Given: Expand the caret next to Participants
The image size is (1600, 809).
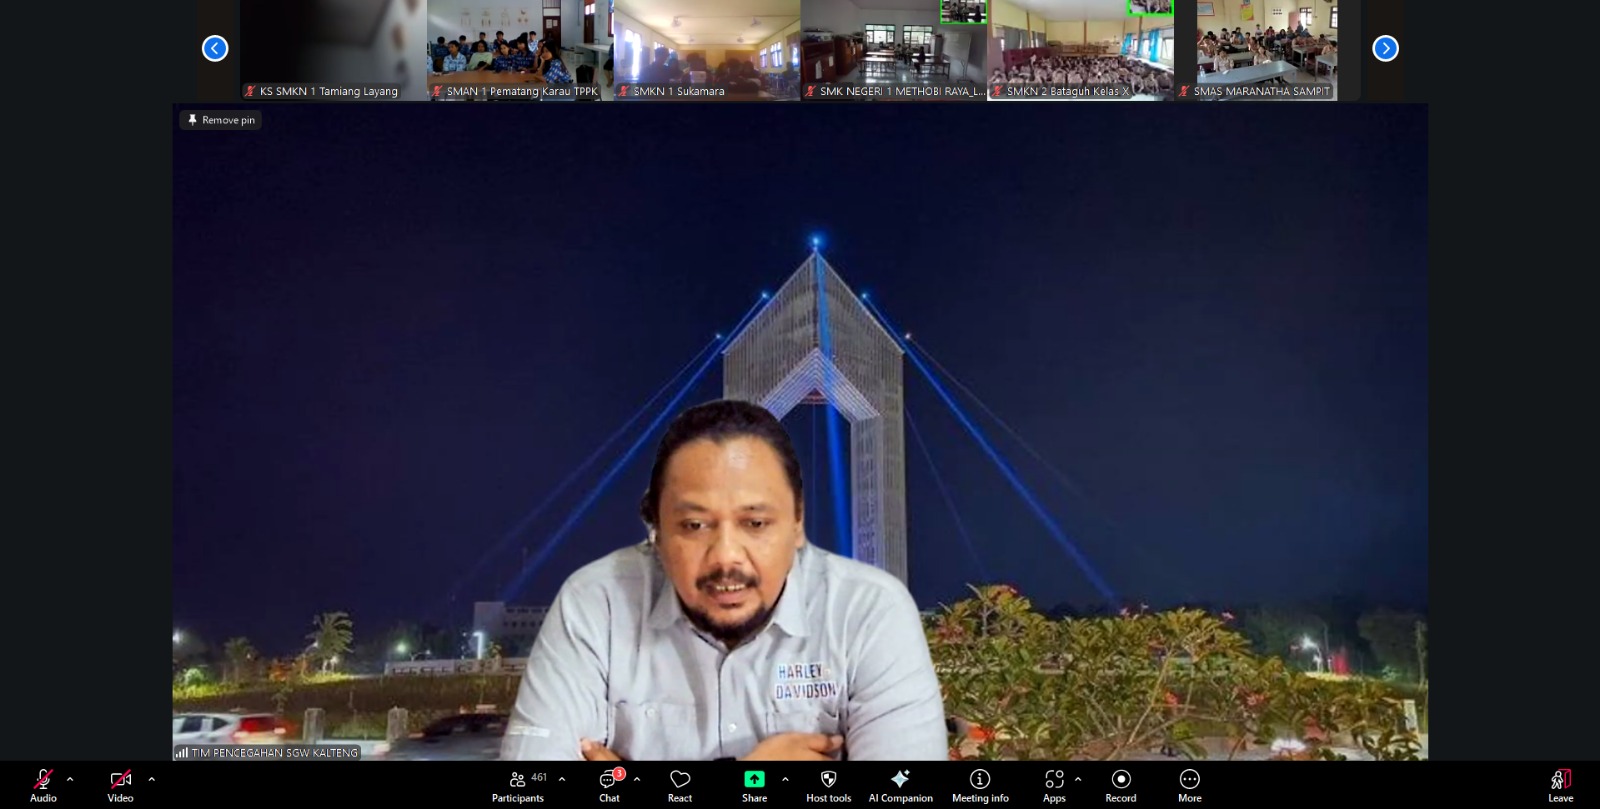Looking at the screenshot, I should (562, 779).
